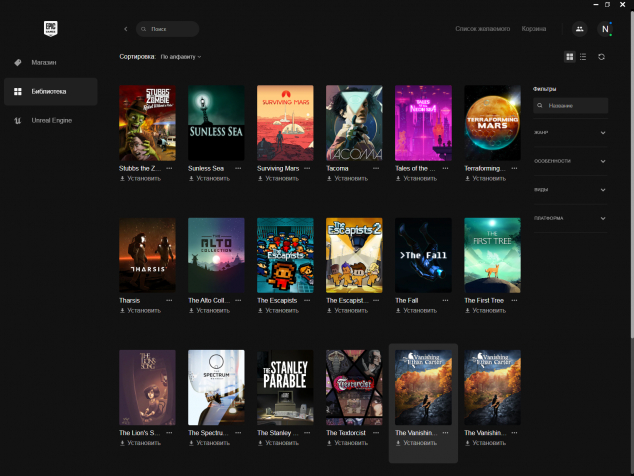Open more options for Surviving Mars
This screenshot has height=476, width=634.
(307, 168)
